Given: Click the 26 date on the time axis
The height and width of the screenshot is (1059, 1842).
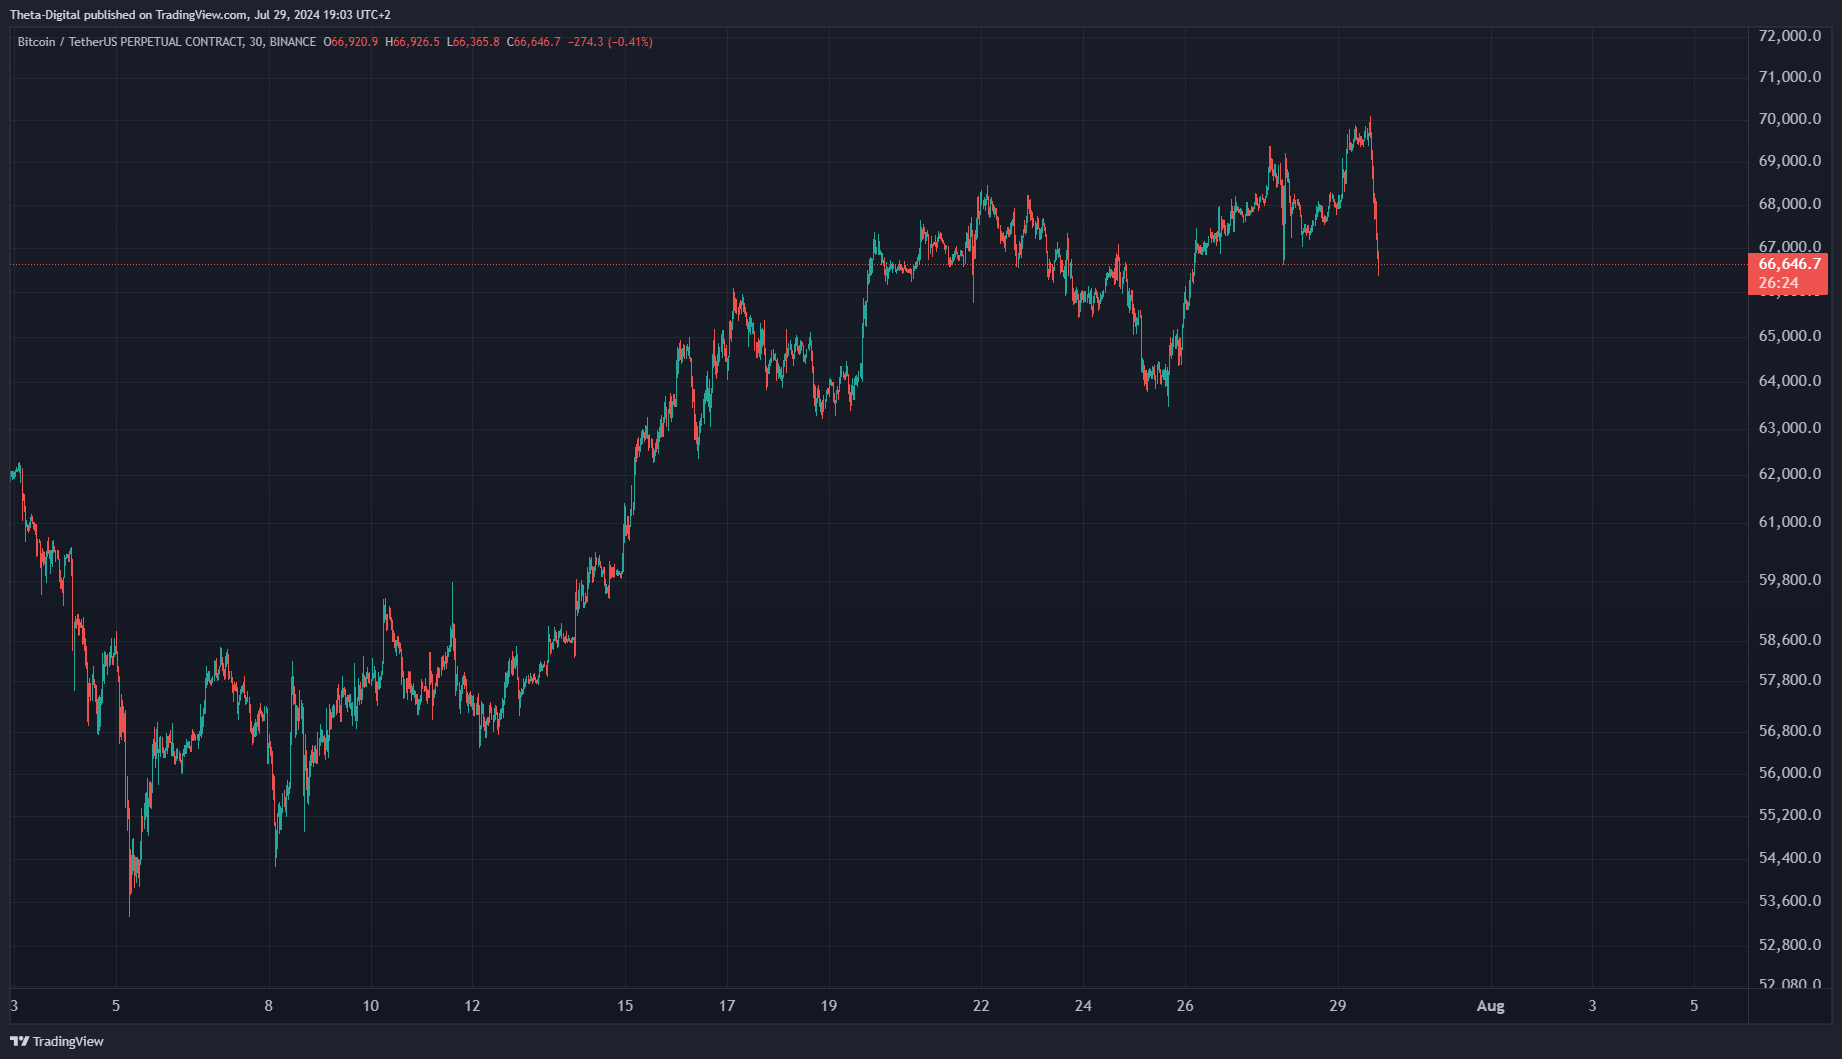Looking at the screenshot, I should [1185, 1006].
